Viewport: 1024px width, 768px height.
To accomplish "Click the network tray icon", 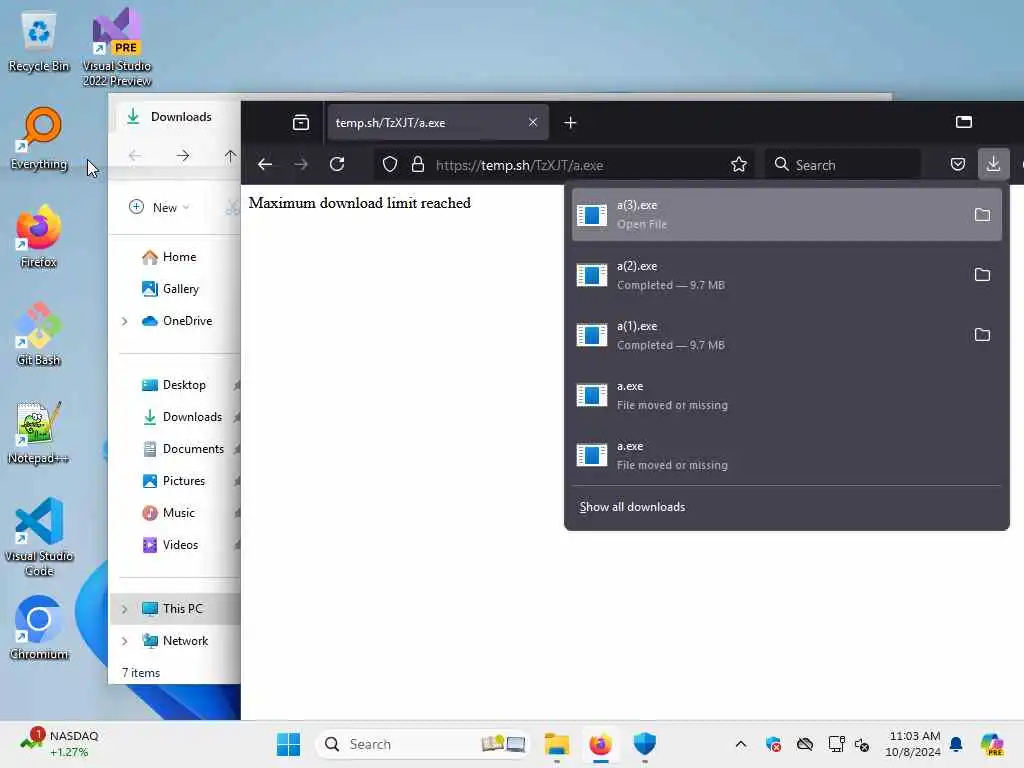I will click(x=836, y=744).
